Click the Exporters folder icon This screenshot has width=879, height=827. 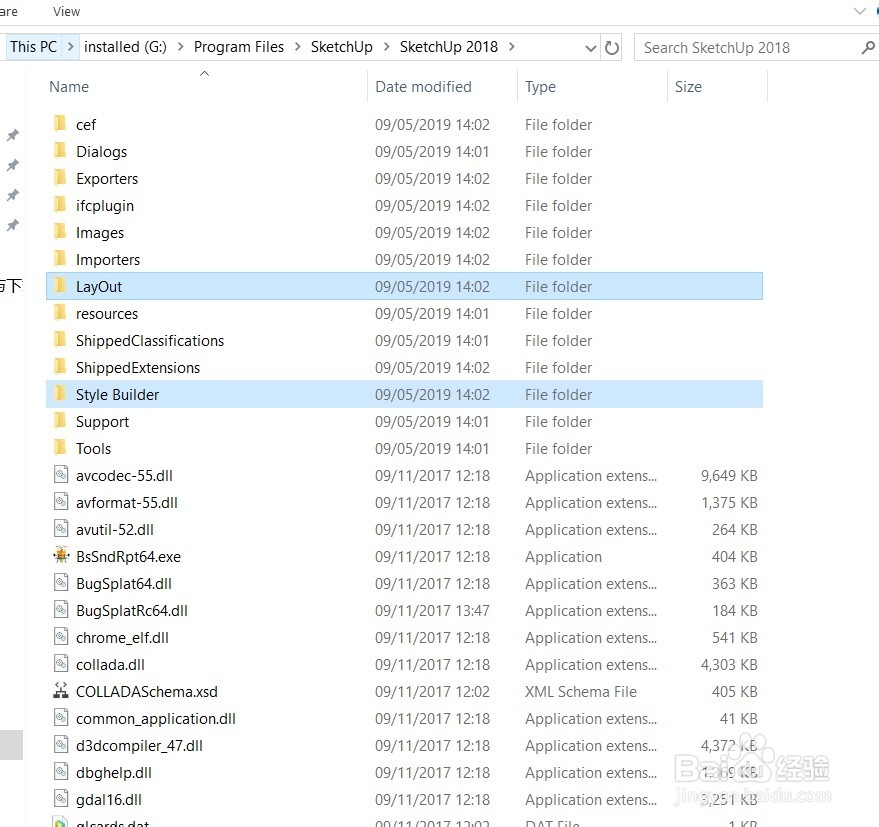[x=60, y=177]
